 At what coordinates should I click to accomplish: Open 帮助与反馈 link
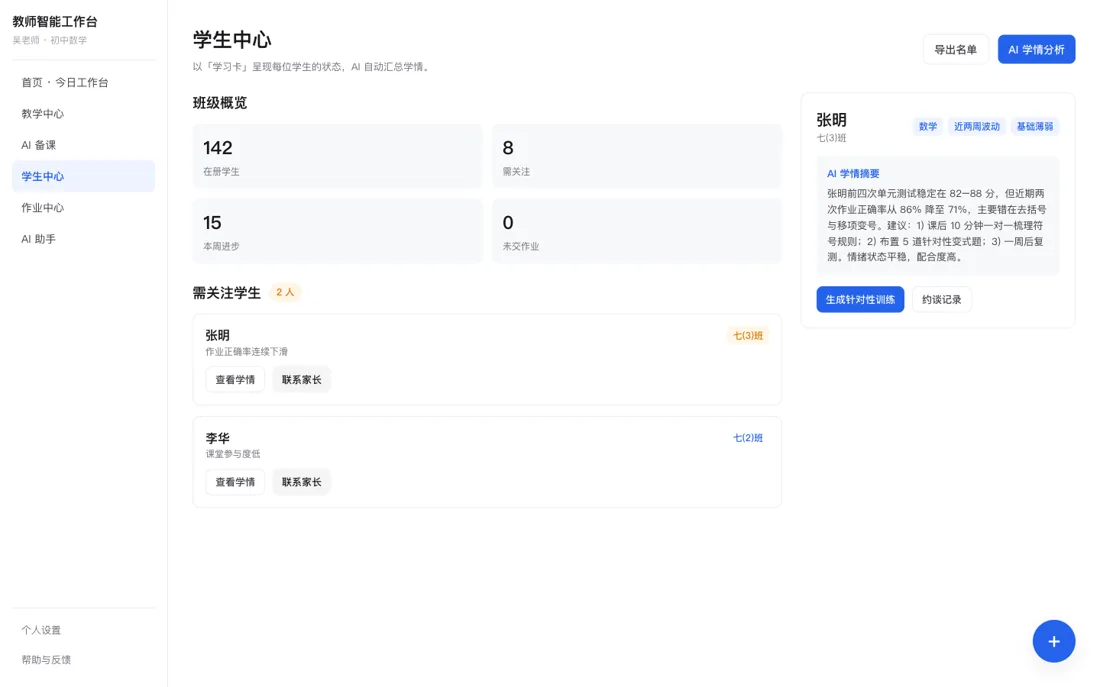[x=46, y=660]
